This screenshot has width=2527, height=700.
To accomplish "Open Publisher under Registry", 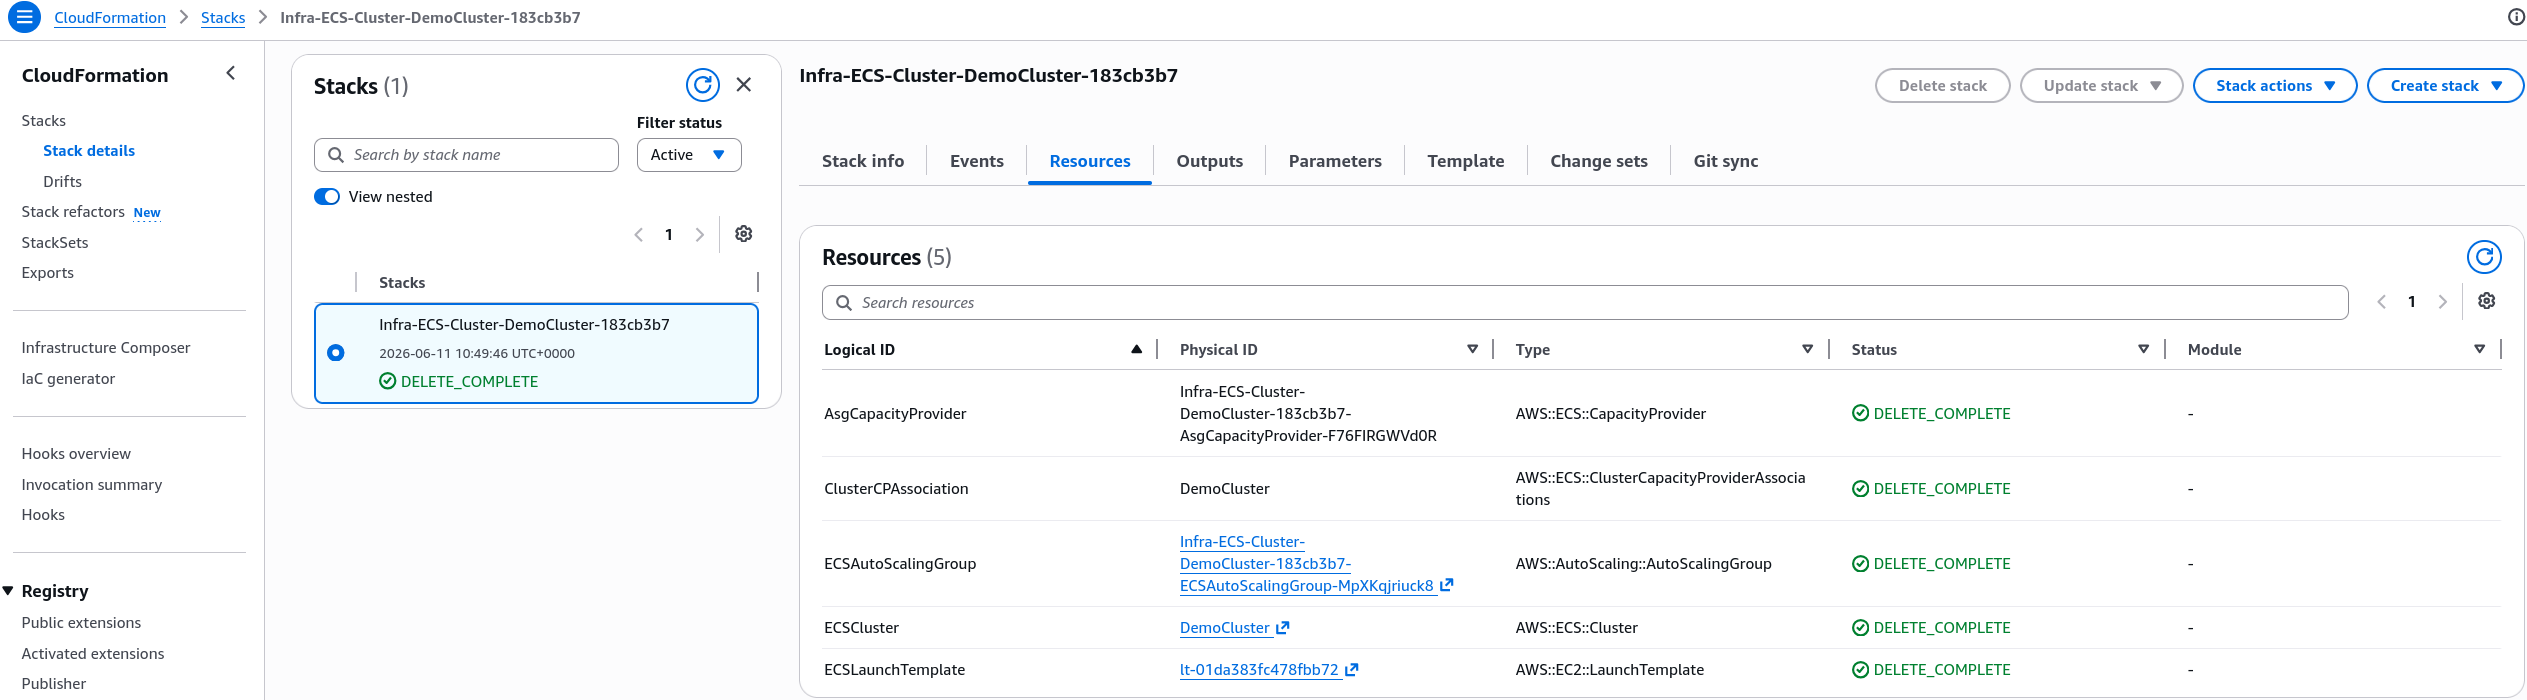I will 54,684.
